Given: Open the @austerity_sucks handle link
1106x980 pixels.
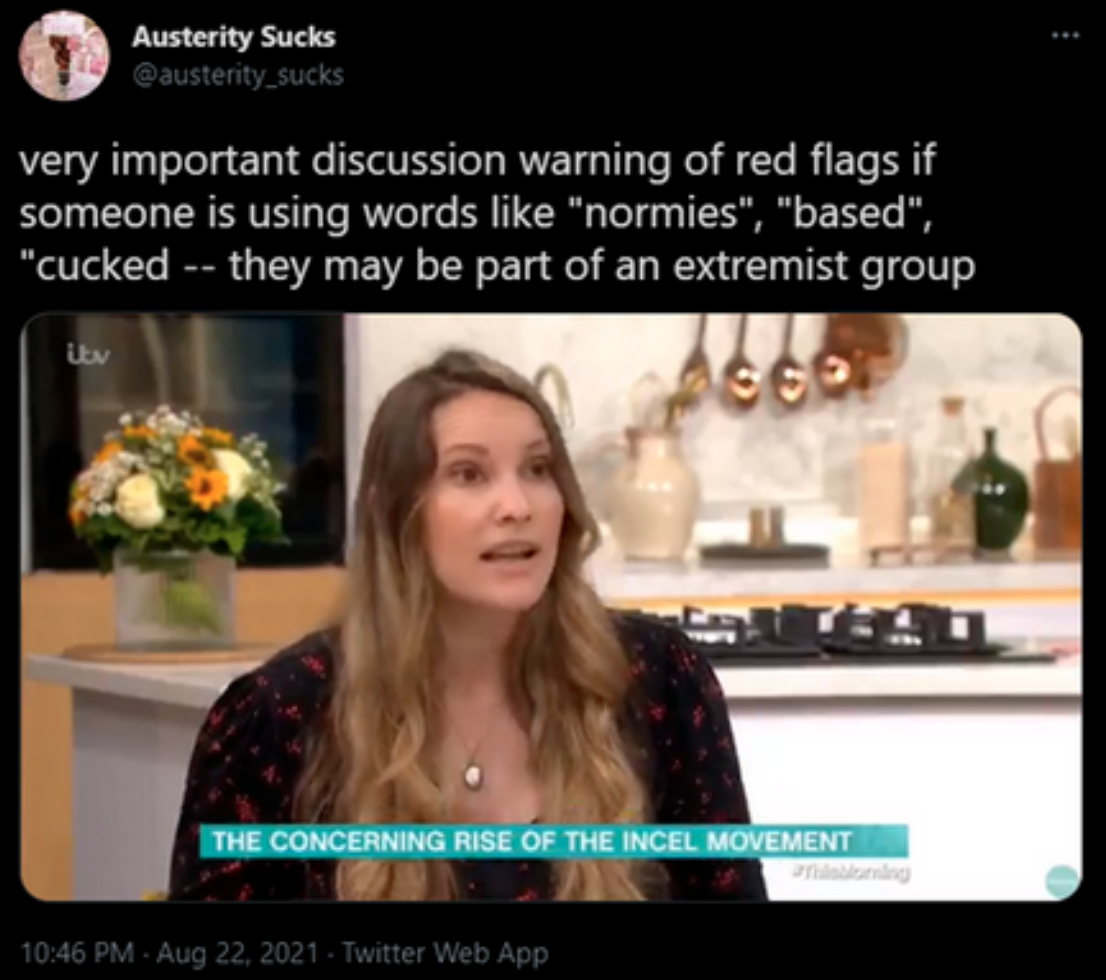Looking at the screenshot, I should [x=238, y=75].
